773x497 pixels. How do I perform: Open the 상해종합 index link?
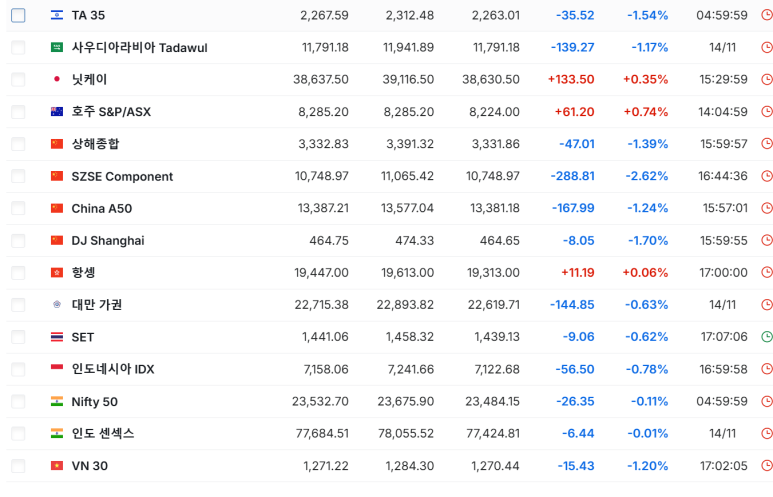pos(96,144)
